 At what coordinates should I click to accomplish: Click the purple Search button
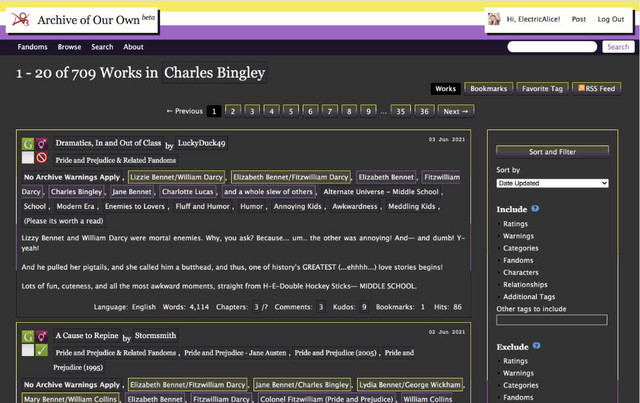pos(618,47)
